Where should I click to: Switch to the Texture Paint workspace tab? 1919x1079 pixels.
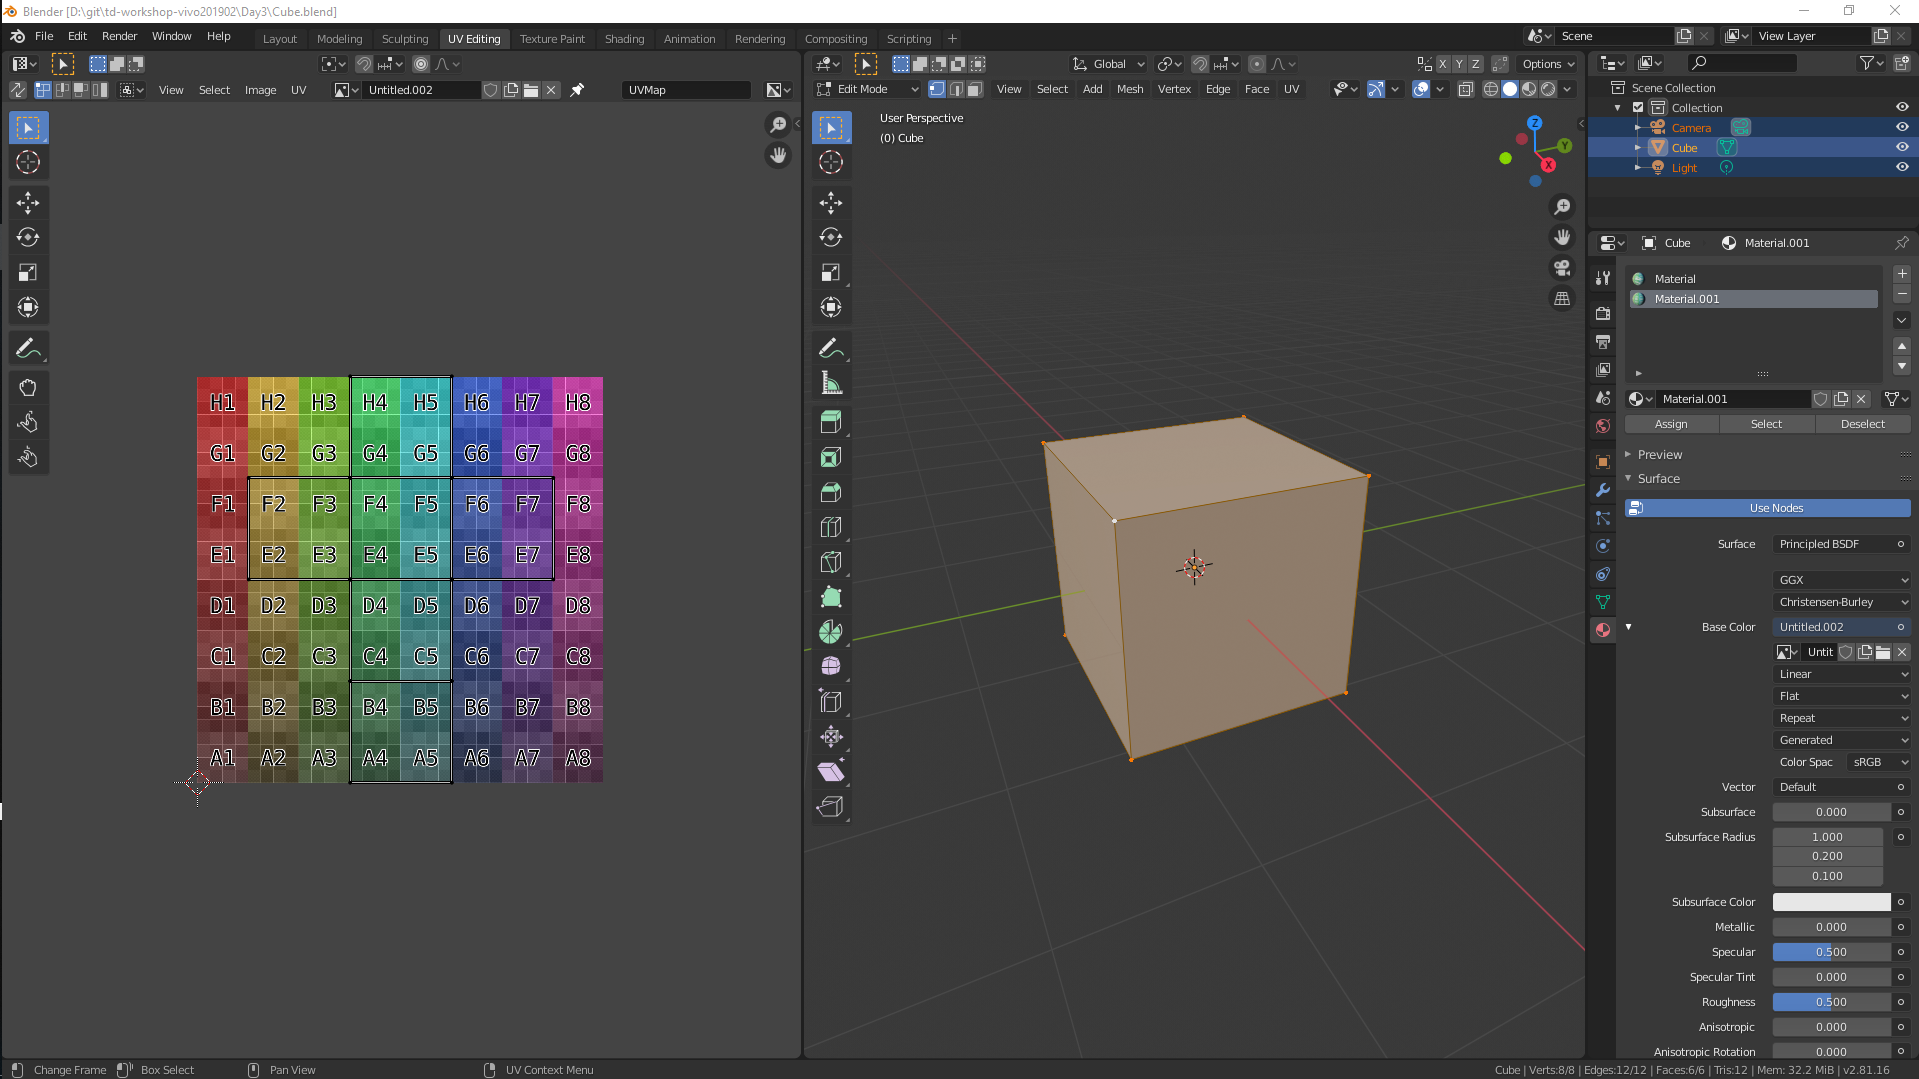pyautogui.click(x=552, y=39)
